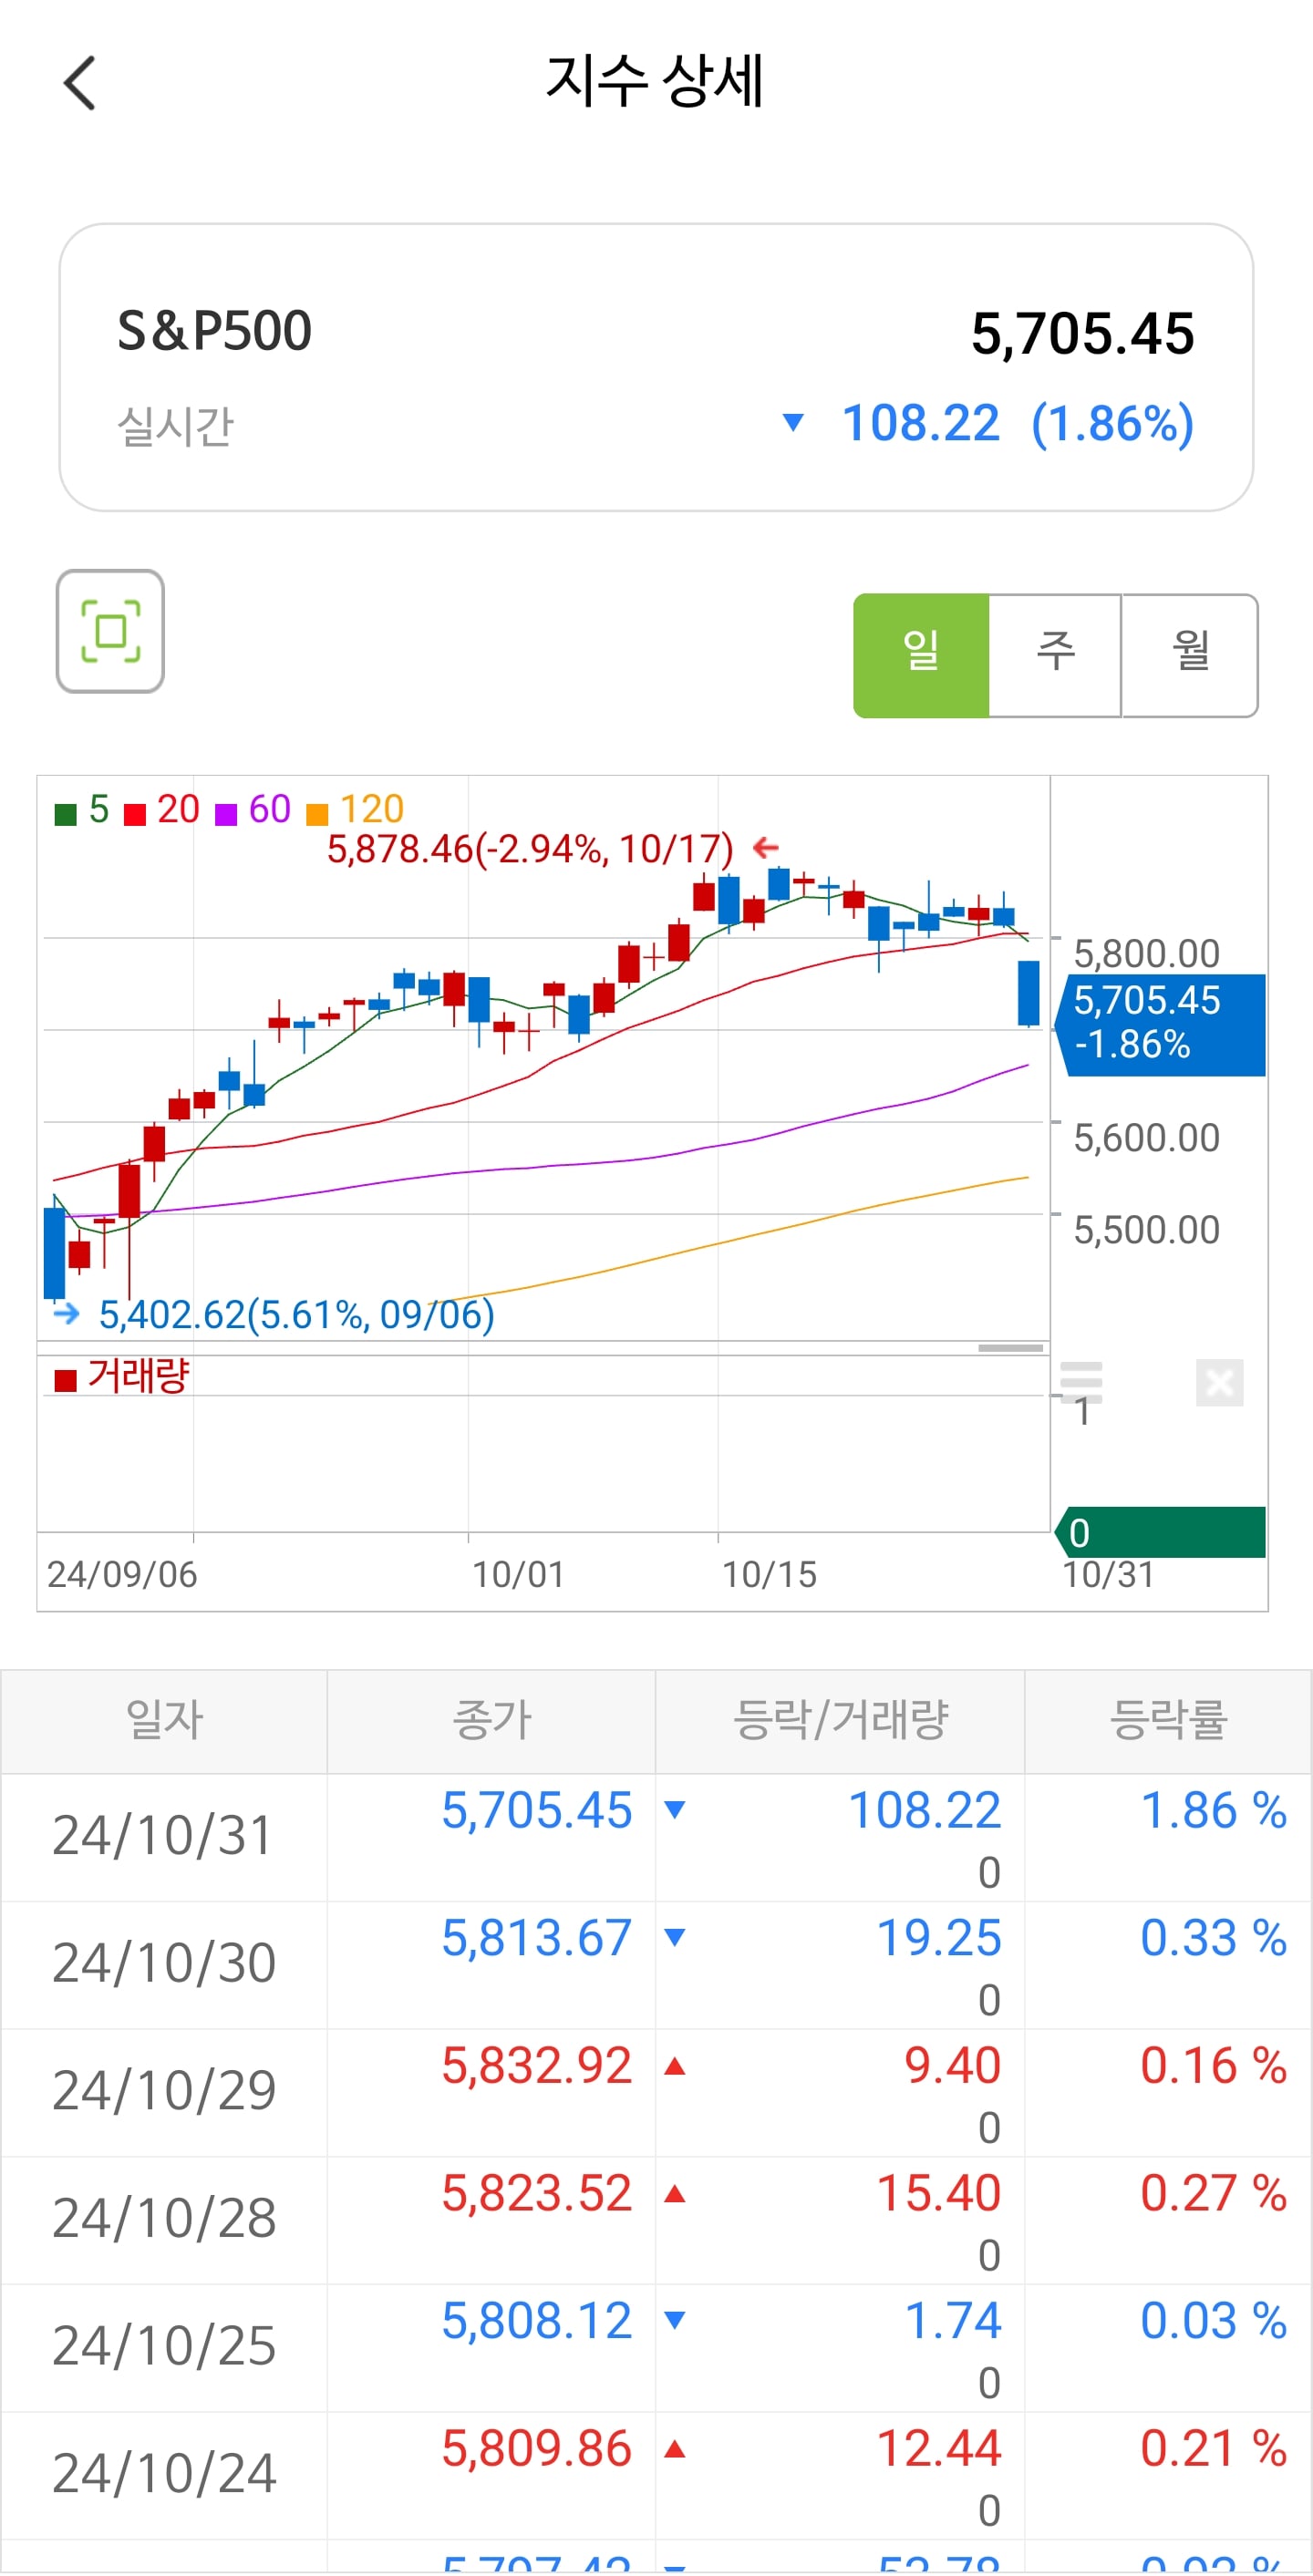Viewport: 1313px width, 2576px height.
Task: Click the 일자 column header
Action: click(x=164, y=1720)
